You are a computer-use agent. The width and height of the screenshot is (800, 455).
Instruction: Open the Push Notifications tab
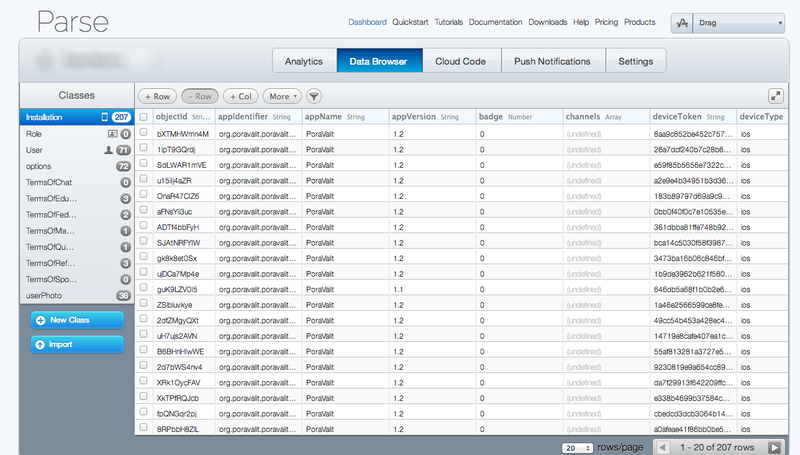pos(553,61)
